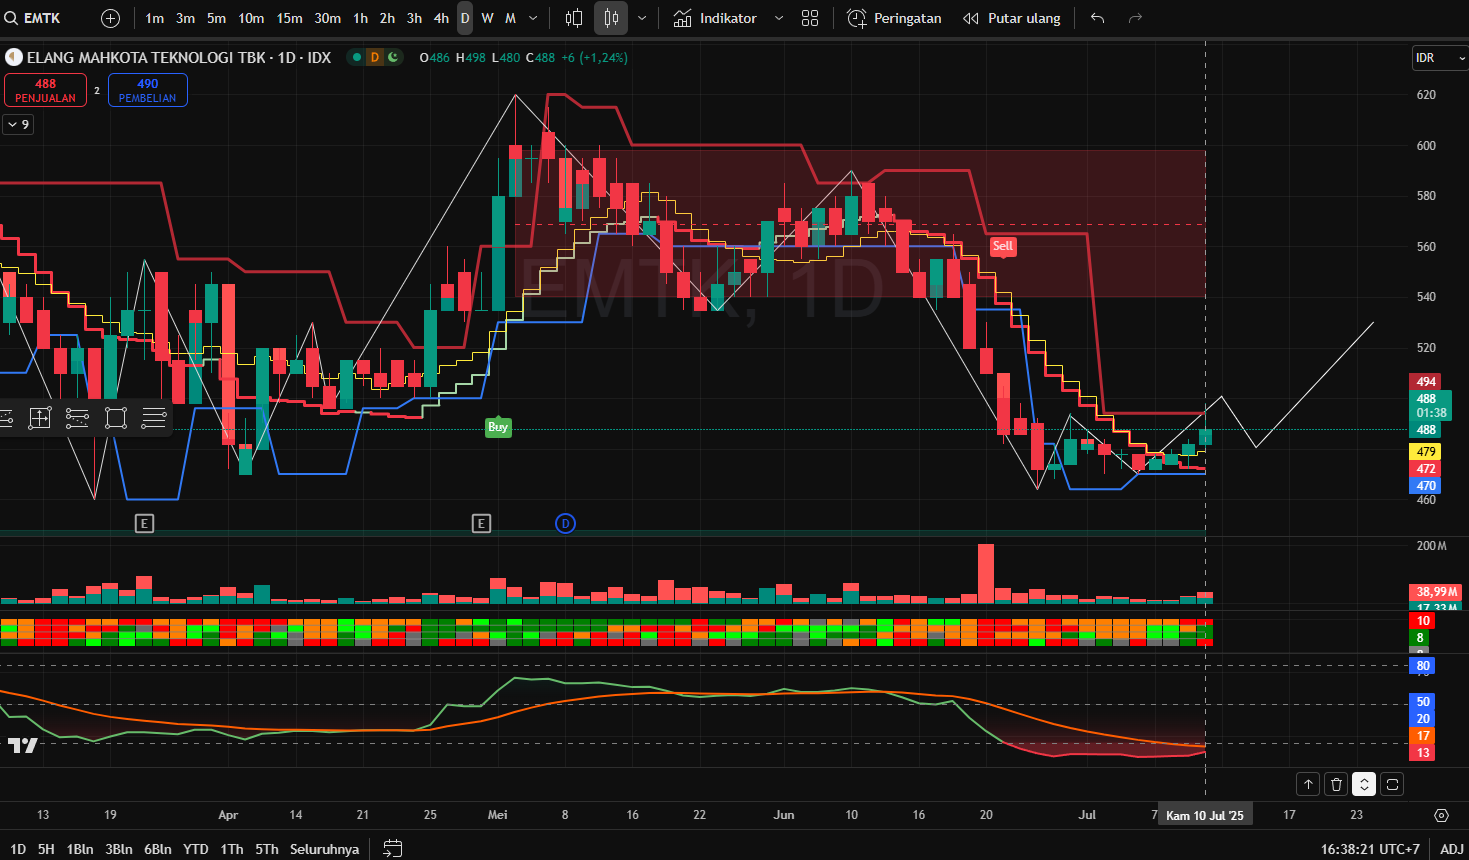This screenshot has width=1469, height=860.
Task: Click the Kam 10 Jul '25 date label
Action: pyautogui.click(x=1205, y=815)
